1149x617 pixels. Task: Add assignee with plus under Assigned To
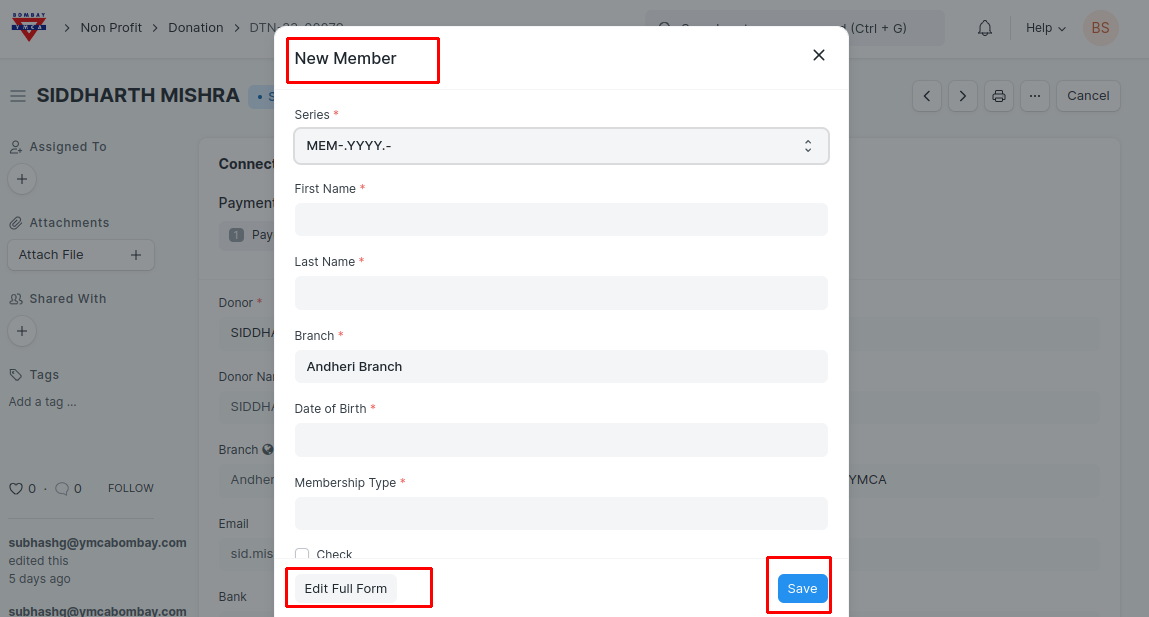[22, 179]
